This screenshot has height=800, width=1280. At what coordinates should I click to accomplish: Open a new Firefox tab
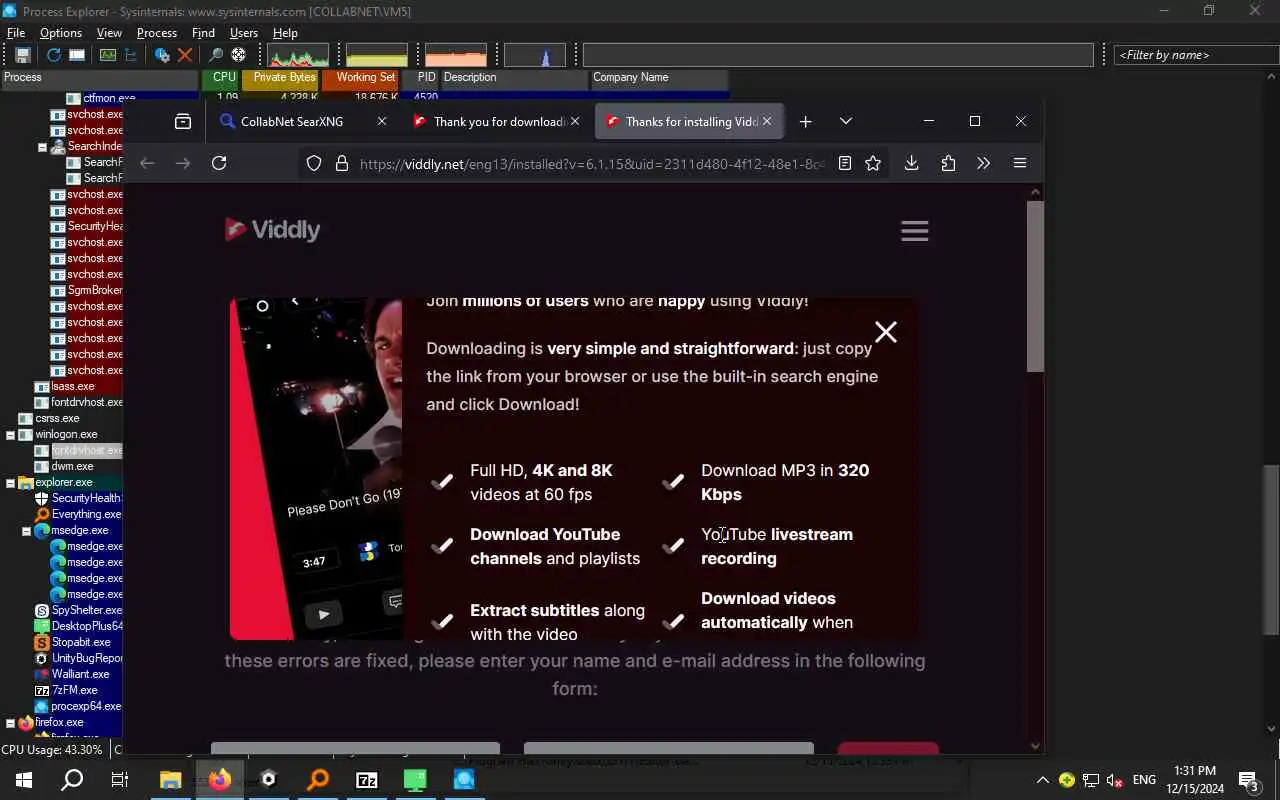pyautogui.click(x=806, y=121)
